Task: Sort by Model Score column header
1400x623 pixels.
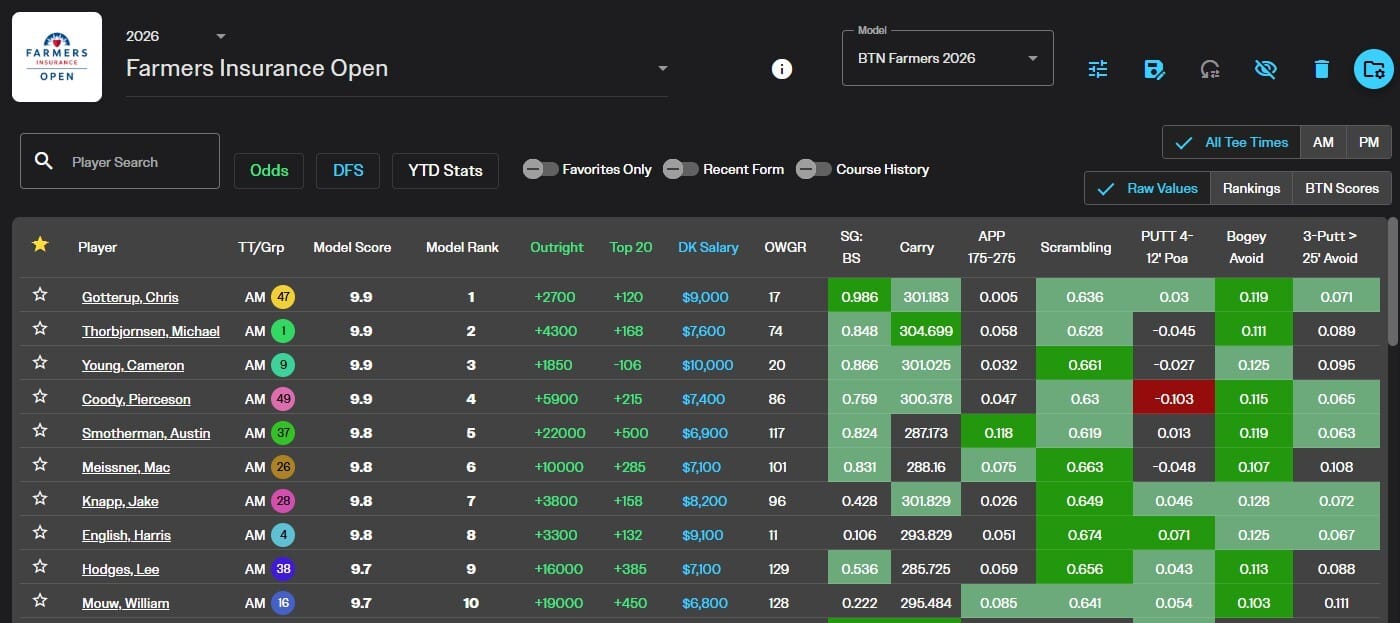Action: 352,247
